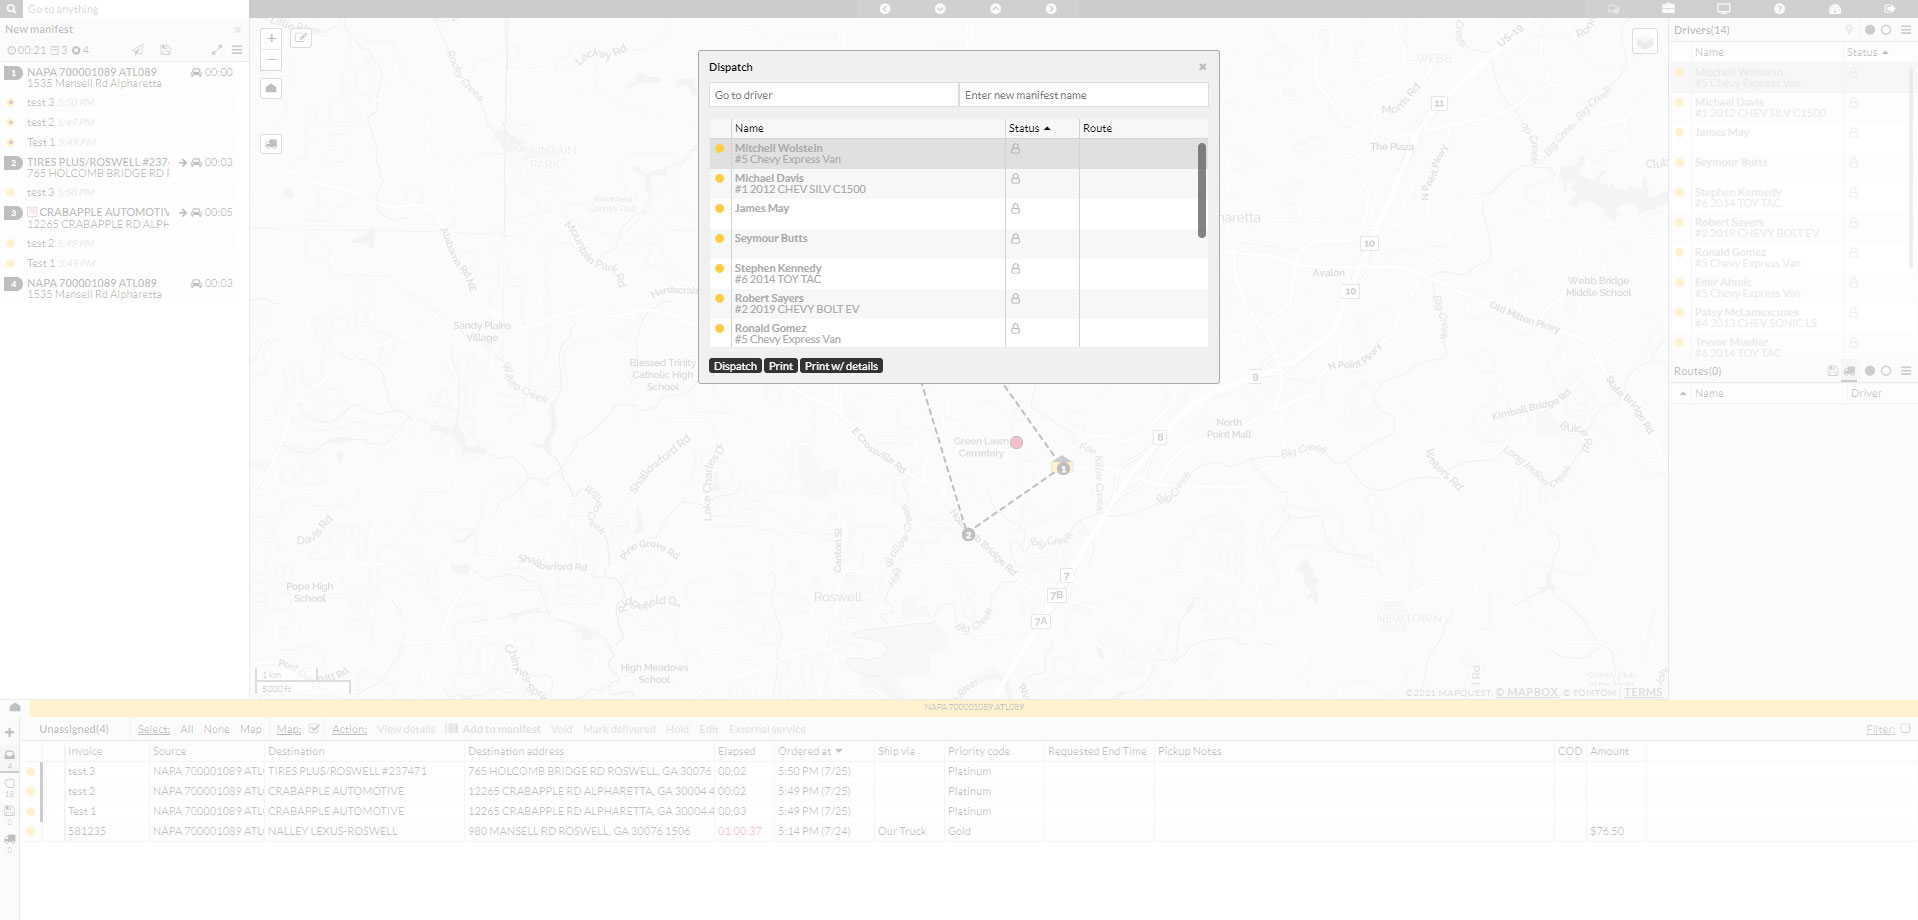Toggle the filled circle status filter for Drivers
This screenshot has height=920, width=1918.
(1868, 29)
